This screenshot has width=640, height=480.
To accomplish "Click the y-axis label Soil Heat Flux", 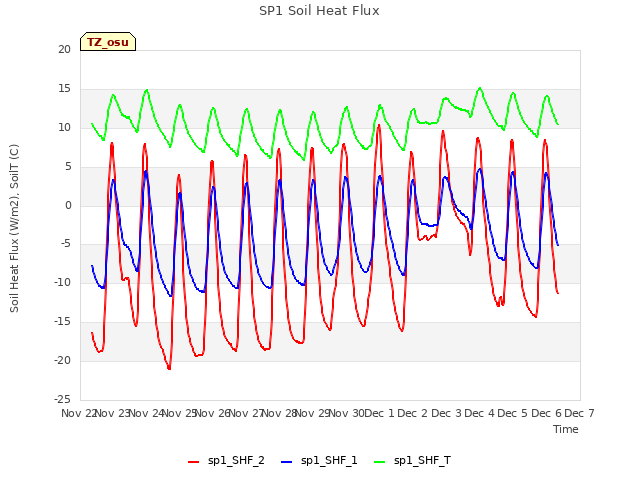I will (x=14, y=229).
